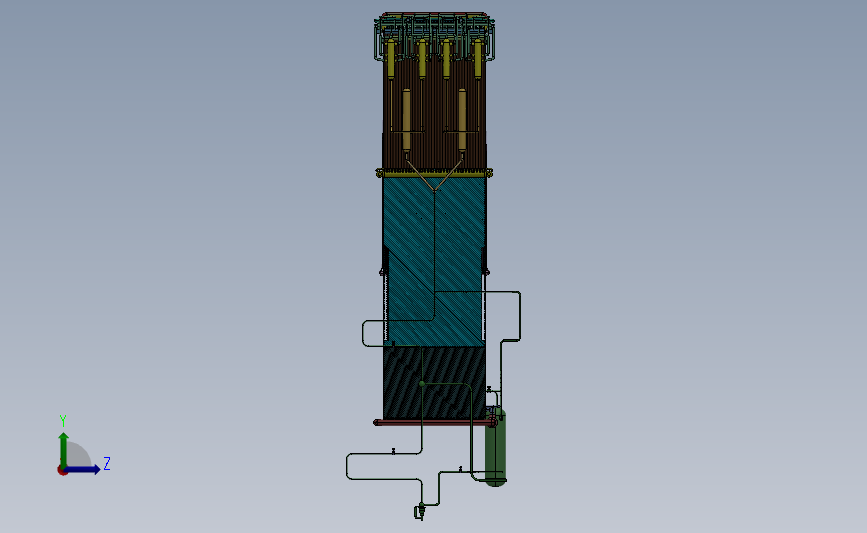Select the yellow flange ring between brown and teal sections
The image size is (867, 533).
(x=434, y=173)
